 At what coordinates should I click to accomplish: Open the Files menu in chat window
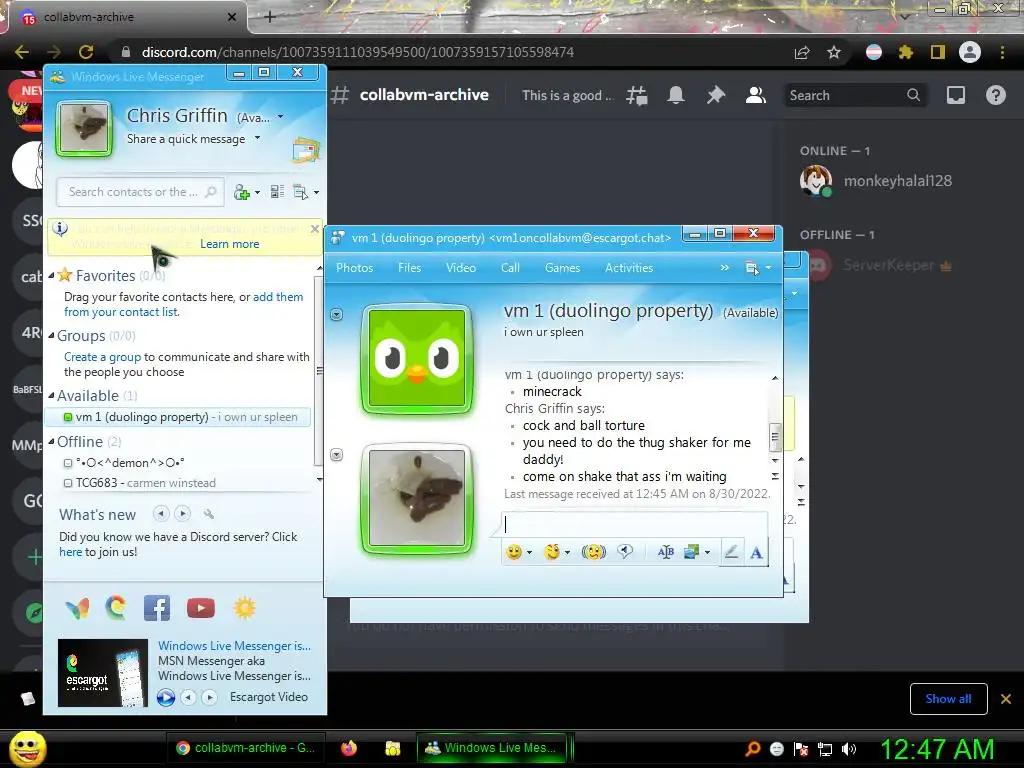click(x=409, y=268)
